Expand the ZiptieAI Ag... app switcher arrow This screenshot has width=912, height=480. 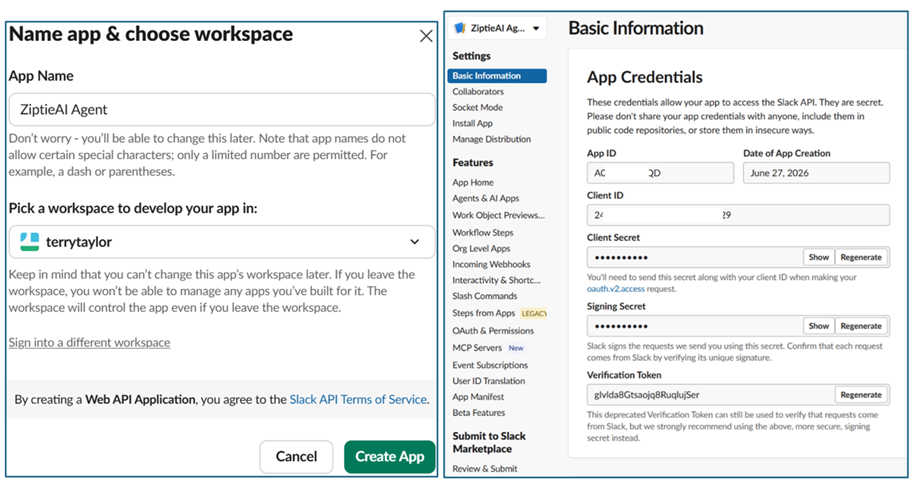click(536, 28)
